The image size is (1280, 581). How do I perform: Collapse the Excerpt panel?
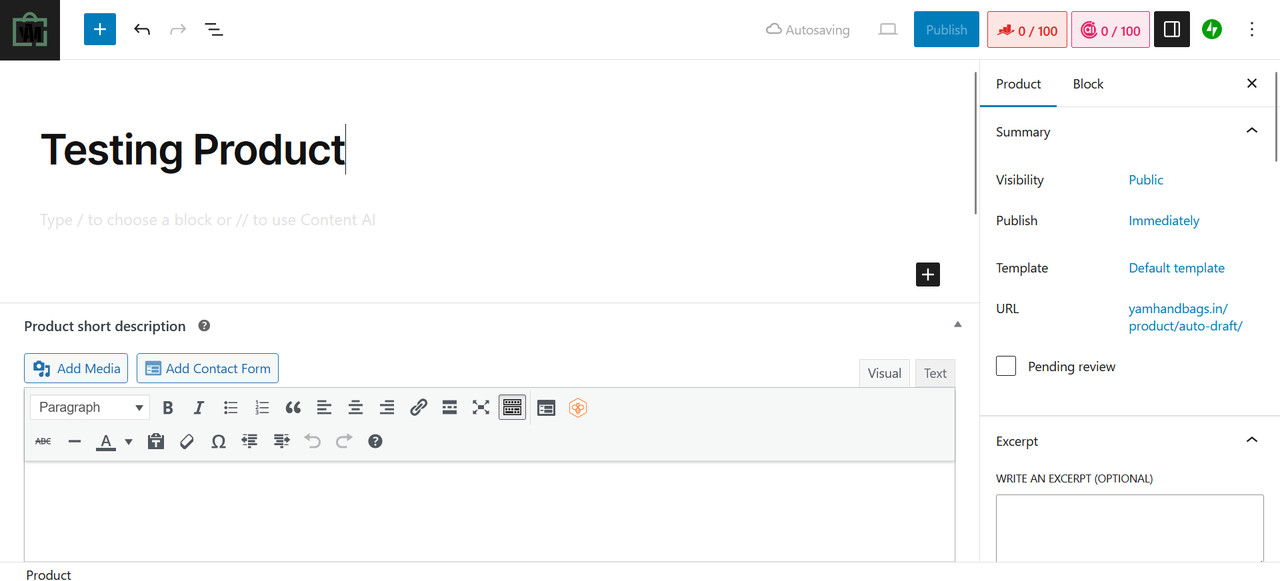pyautogui.click(x=1252, y=440)
